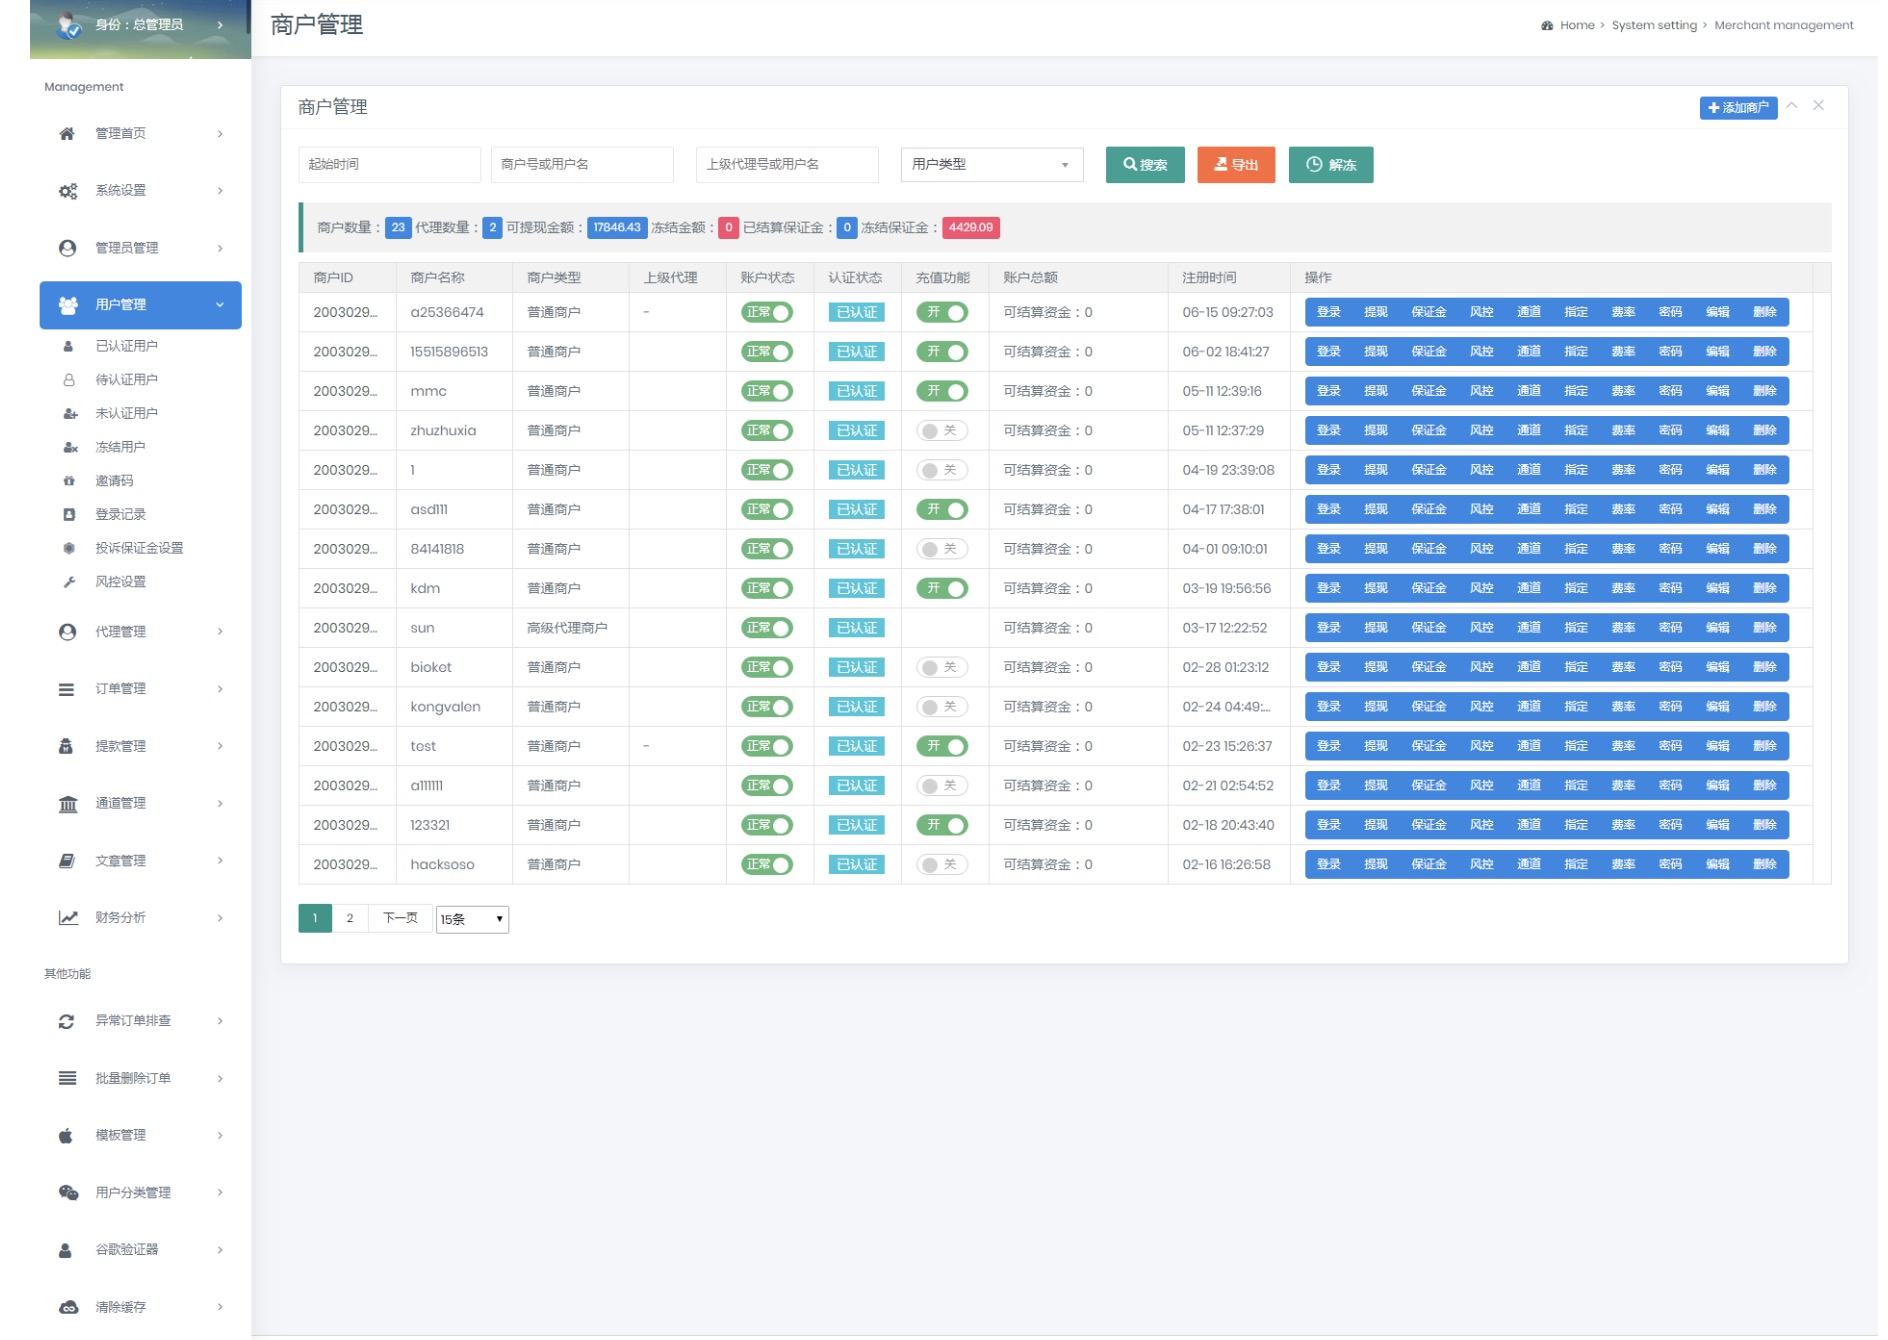Screen dimensions: 1888x1340
Task: Click the user-circle icon beside 管理员管理
Action: coord(67,248)
